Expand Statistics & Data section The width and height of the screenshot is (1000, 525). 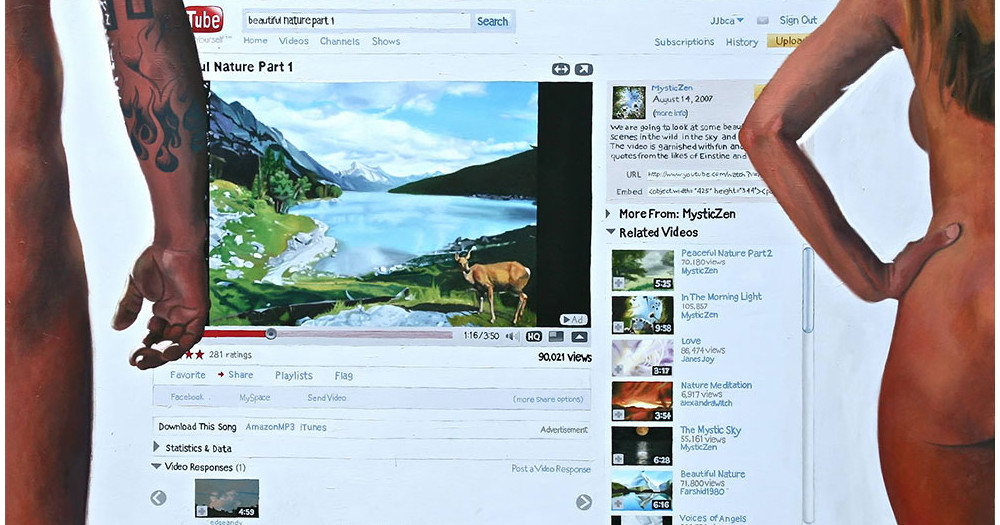pyautogui.click(x=156, y=447)
